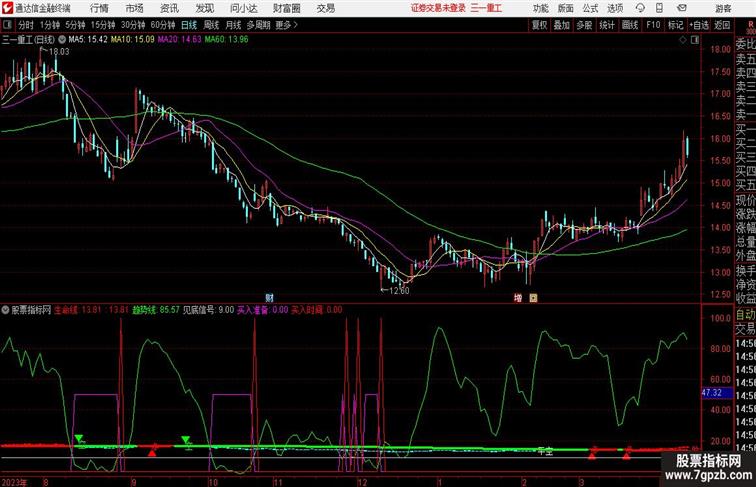This screenshot has height=487, width=756.
Task: Expand the 更多 period options
Action: [x=286, y=25]
